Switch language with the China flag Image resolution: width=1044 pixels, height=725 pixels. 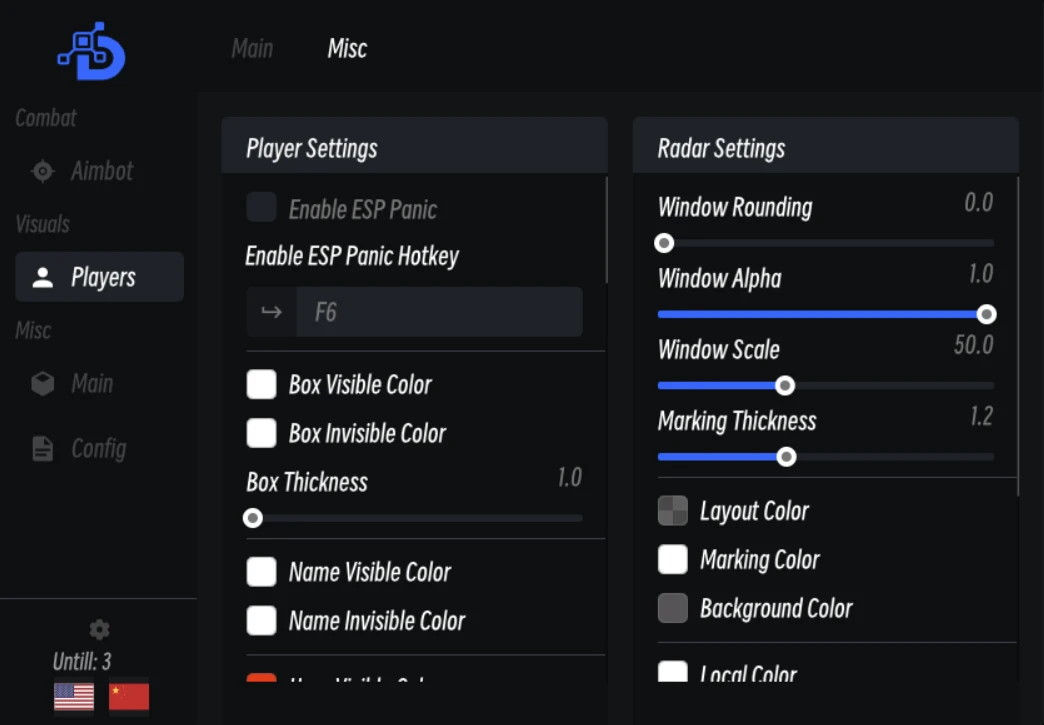coord(129,697)
